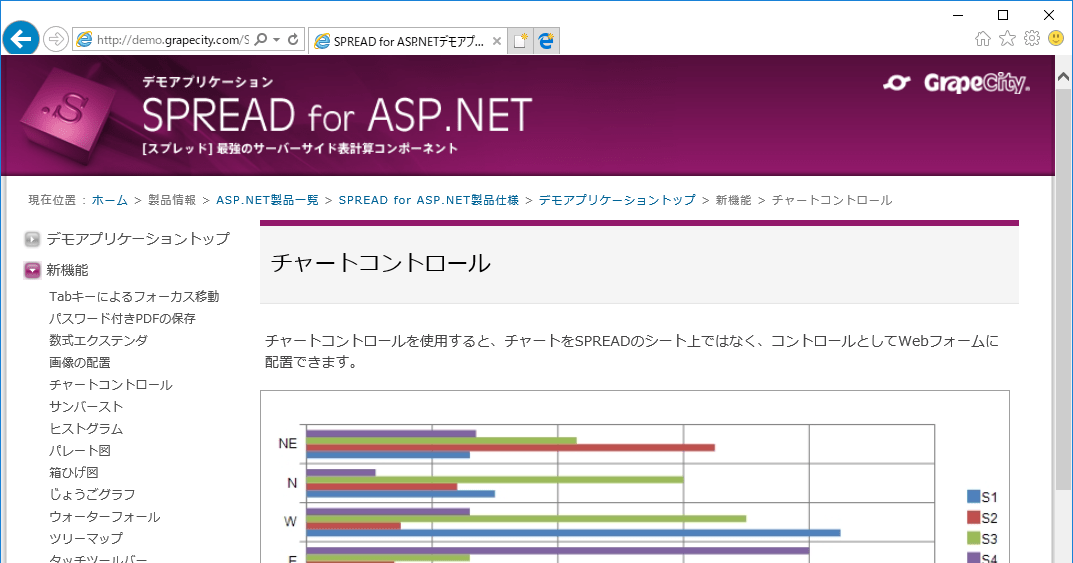Click the long red NE bar in chart
Image resolution: width=1073 pixels, height=563 pixels.
510,447
